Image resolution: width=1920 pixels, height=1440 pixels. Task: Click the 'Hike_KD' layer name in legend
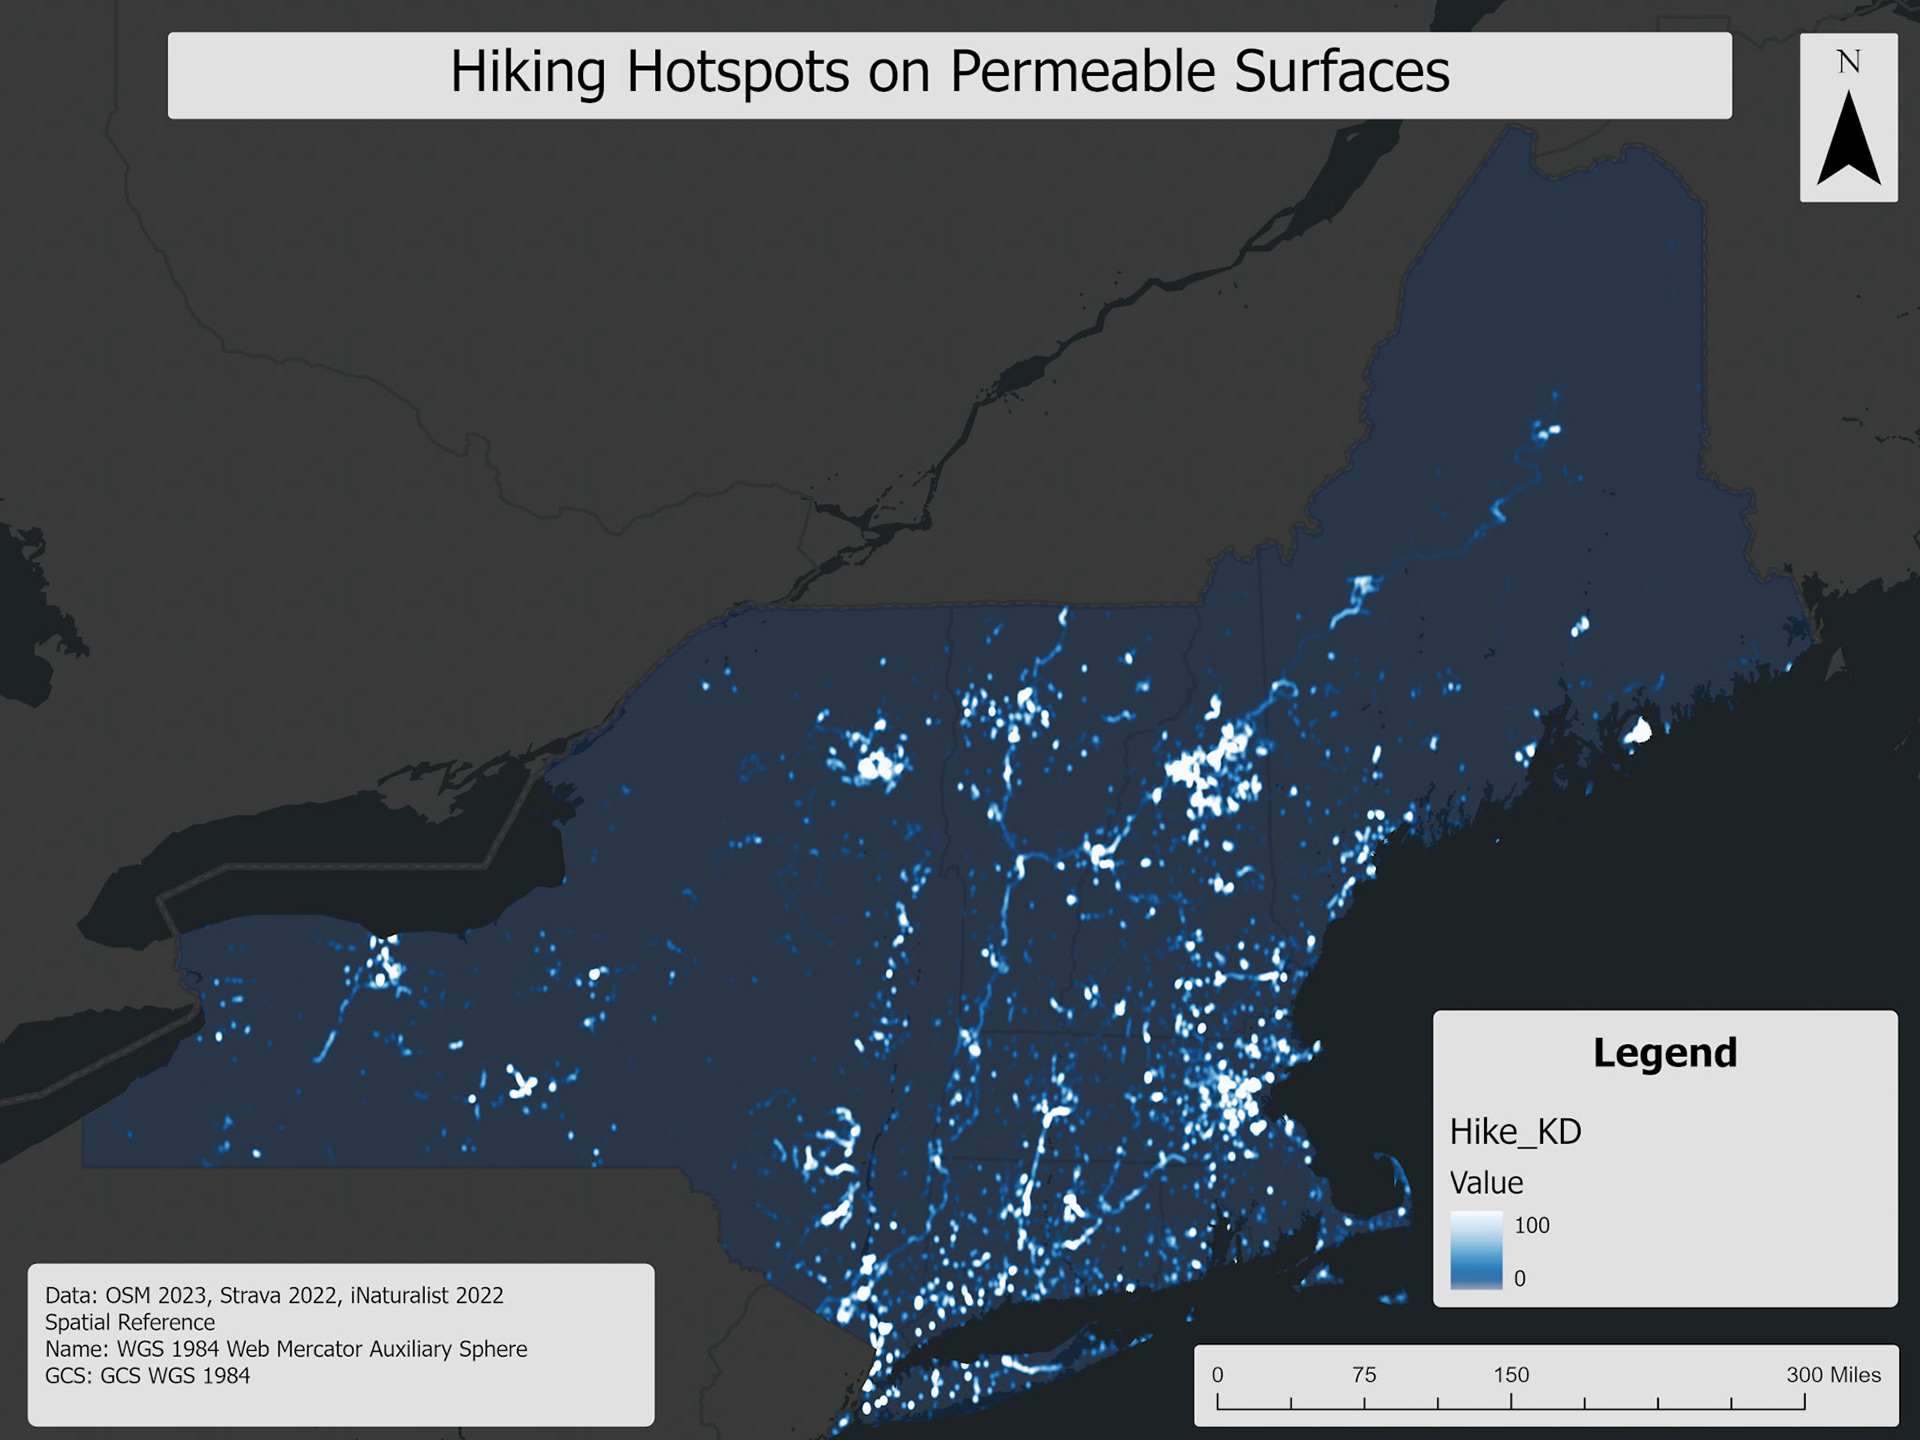click(x=1515, y=1132)
